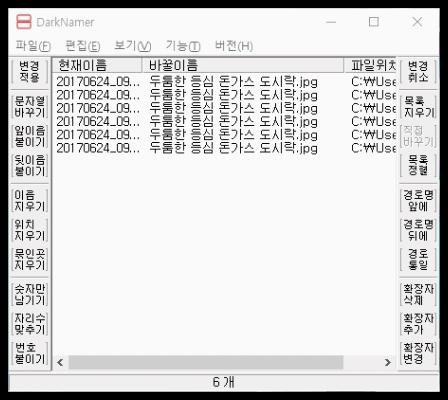Screen dimensions: 448x400
Task: Open the 보기(V) menu
Action: tap(133, 46)
